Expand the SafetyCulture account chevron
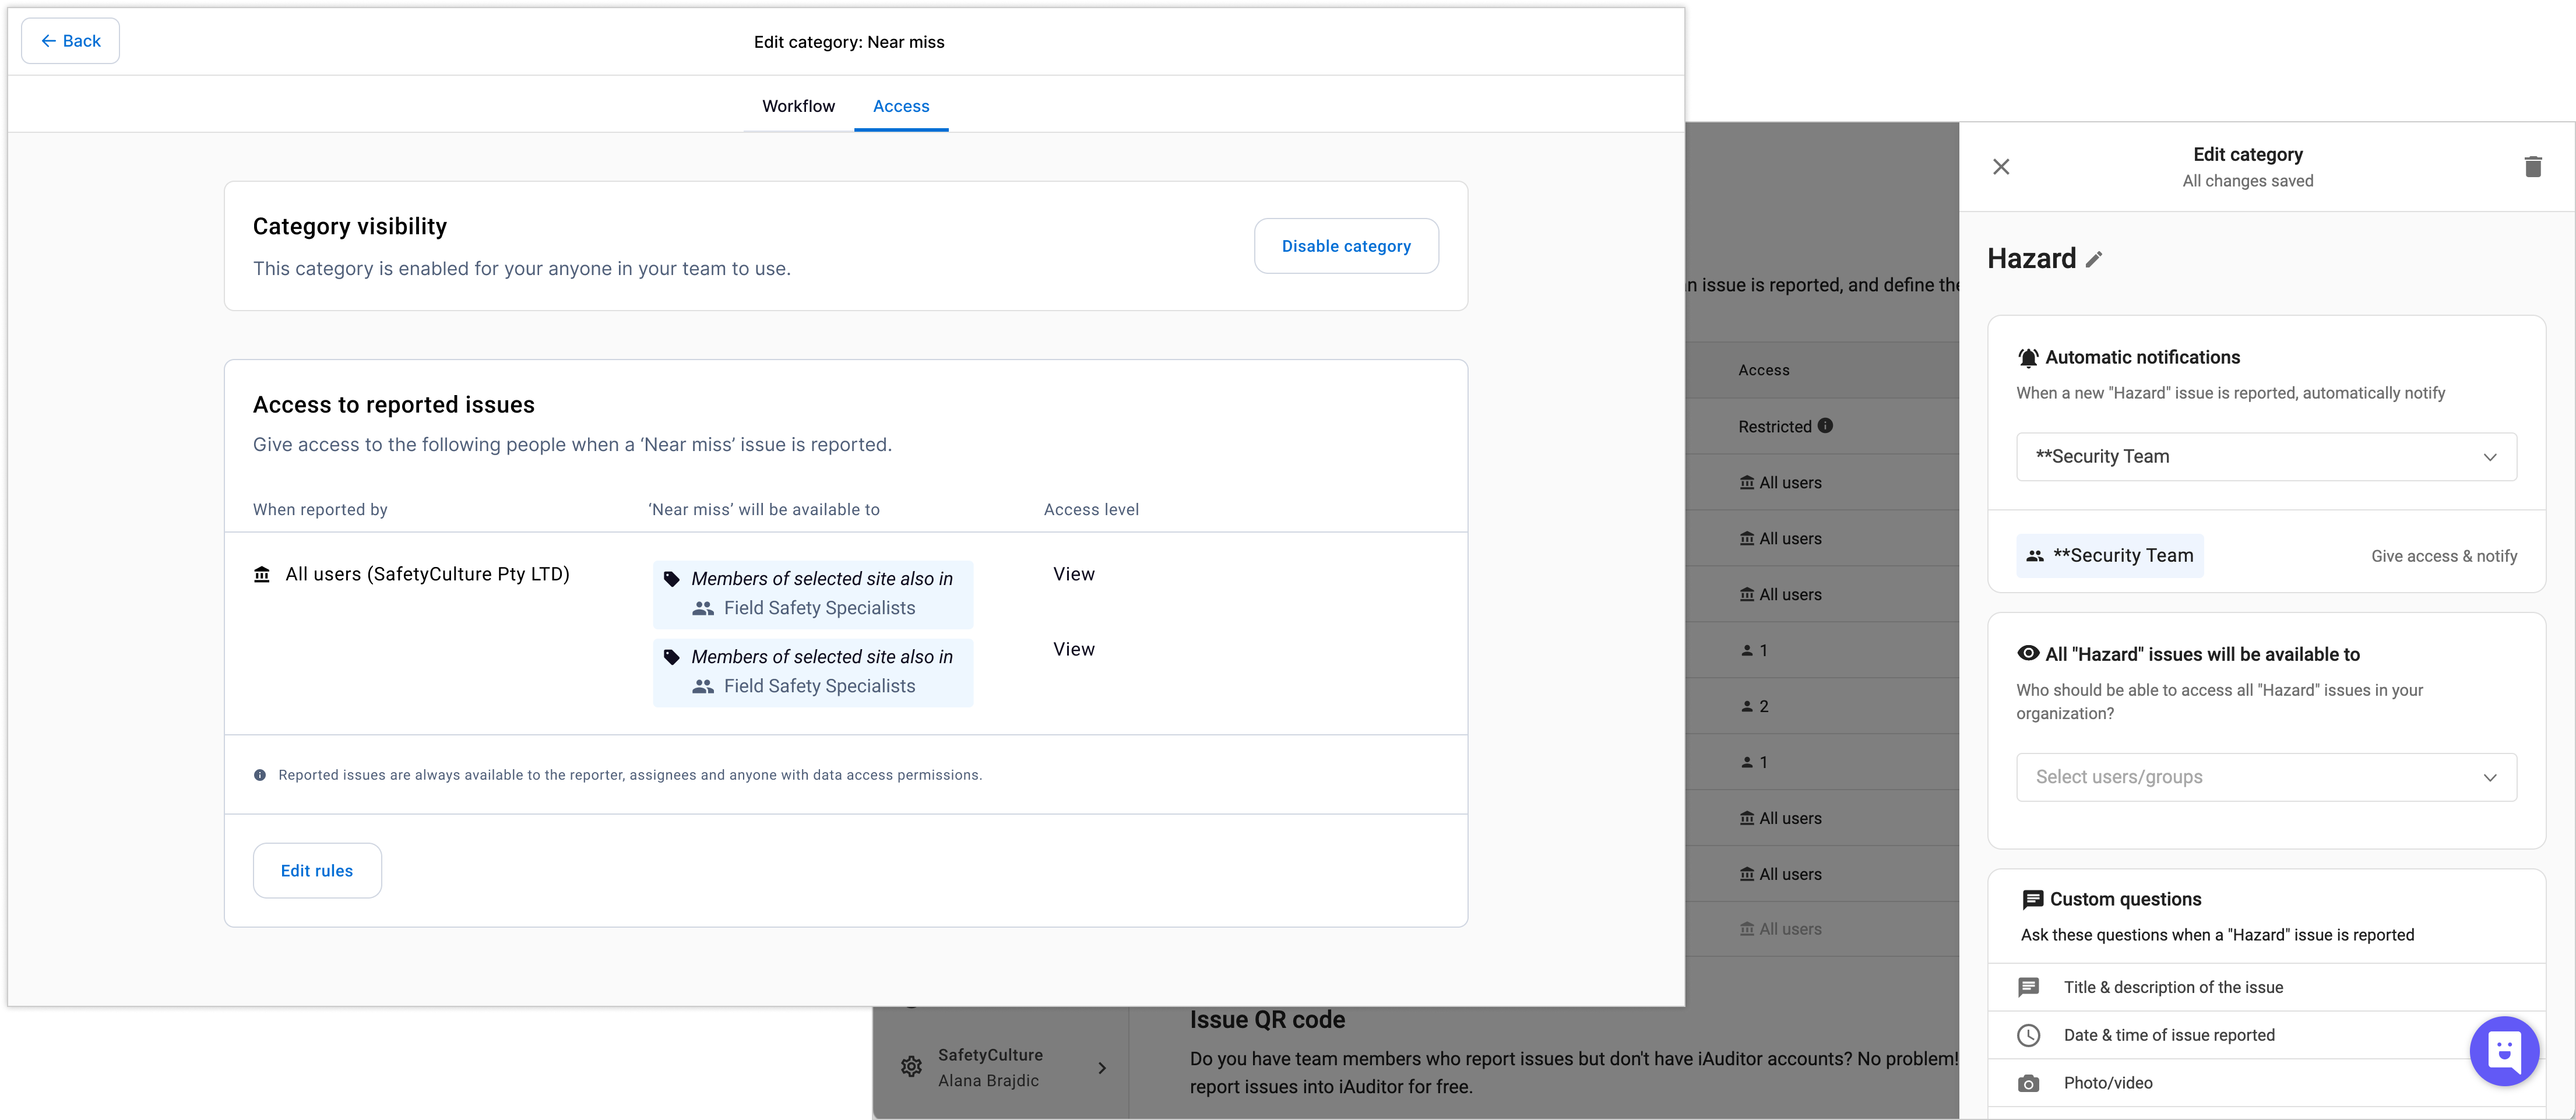This screenshot has width=2576, height=1120. 1102,1068
